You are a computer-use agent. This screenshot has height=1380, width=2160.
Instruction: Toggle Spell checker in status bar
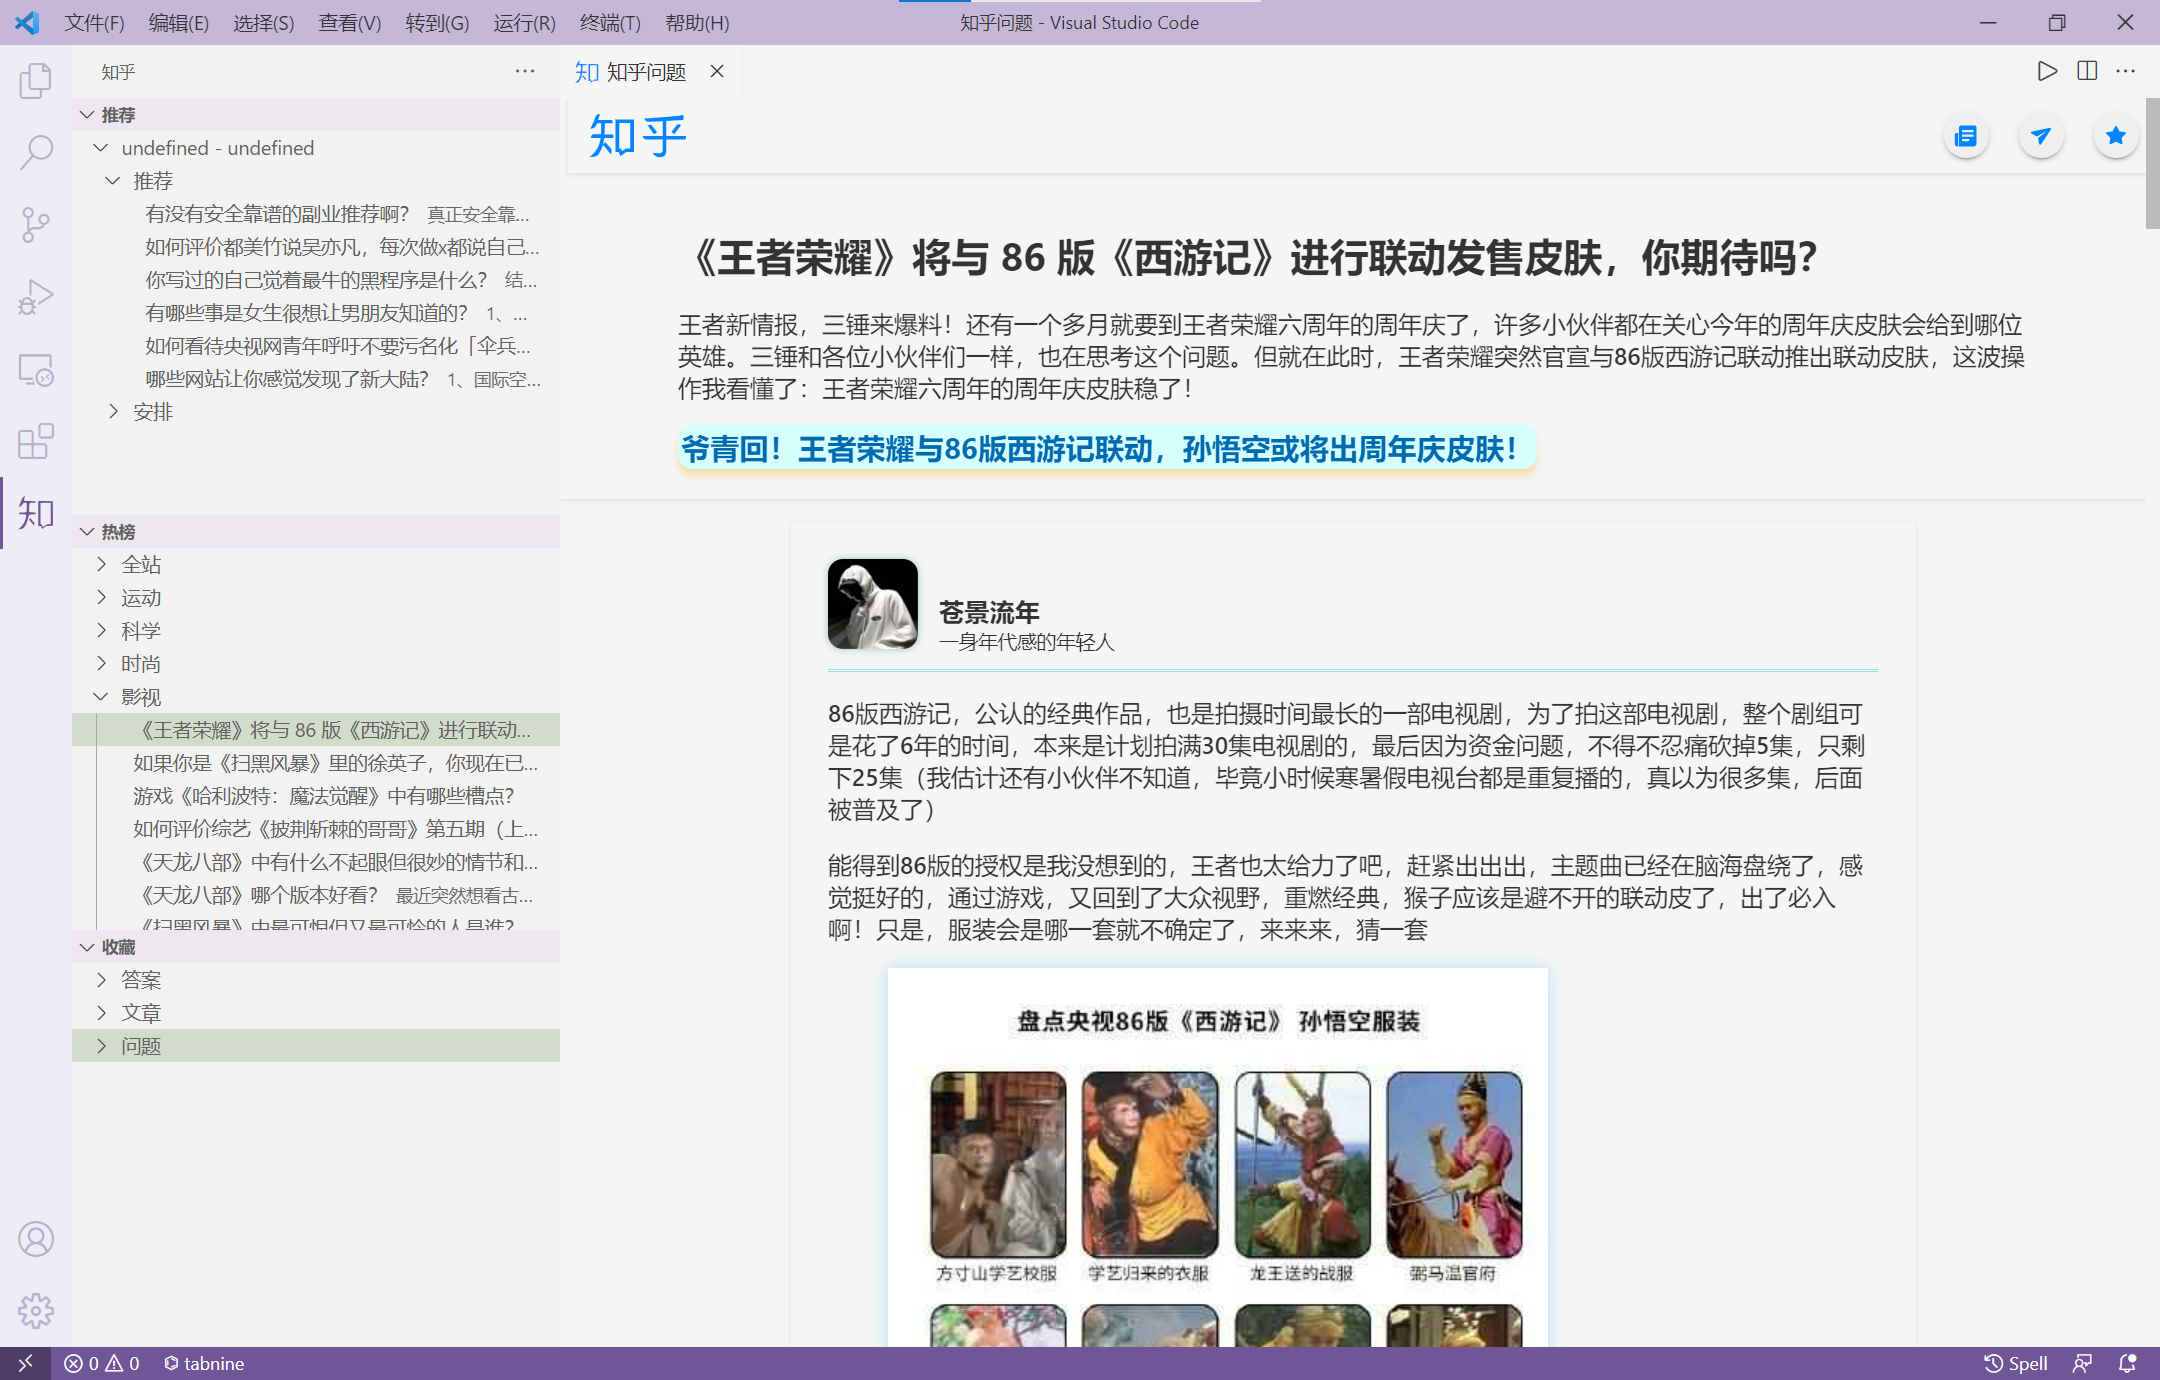pyautogui.click(x=2016, y=1363)
